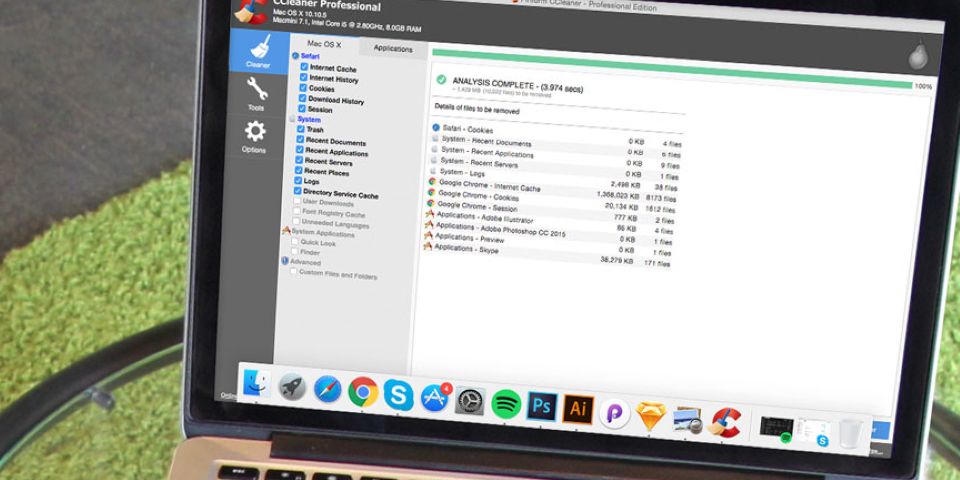960x480 pixels.
Task: Open the App Store with badge
Action: click(435, 398)
